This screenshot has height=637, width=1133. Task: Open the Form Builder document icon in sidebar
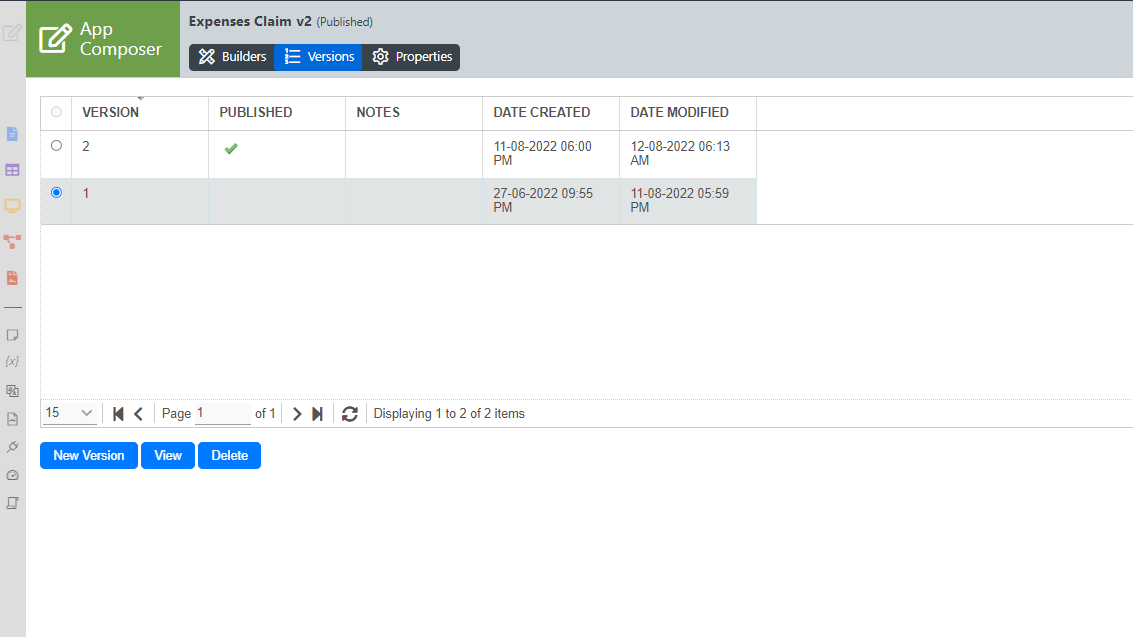[13, 134]
